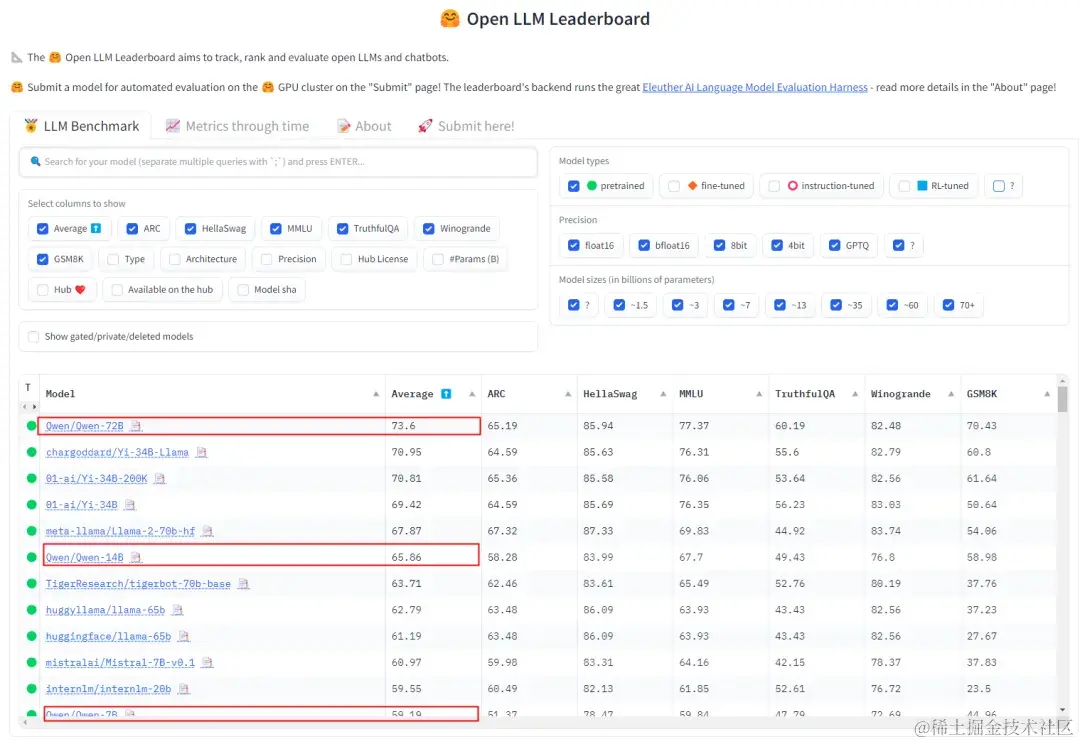
Task: Open the About tab
Action: 364,126
